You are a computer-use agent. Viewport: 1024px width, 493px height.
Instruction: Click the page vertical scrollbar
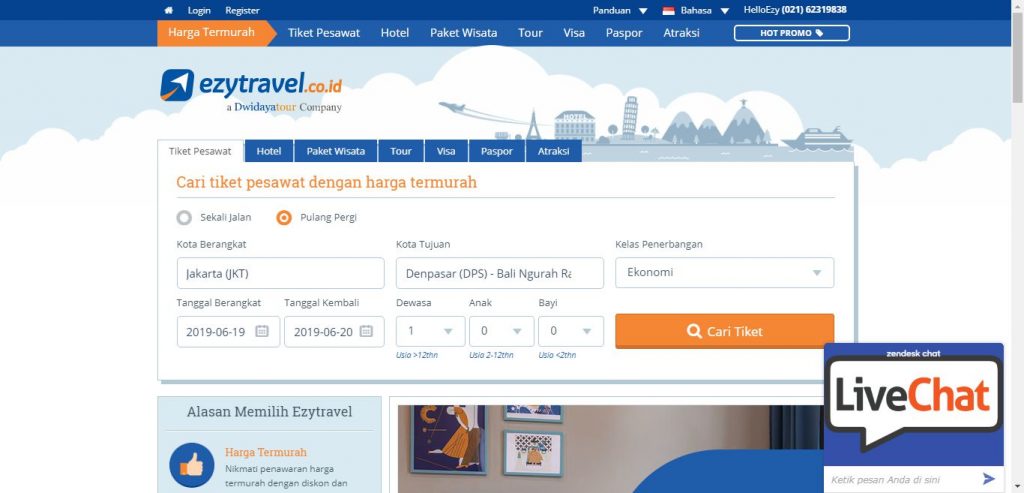[x=1017, y=247]
